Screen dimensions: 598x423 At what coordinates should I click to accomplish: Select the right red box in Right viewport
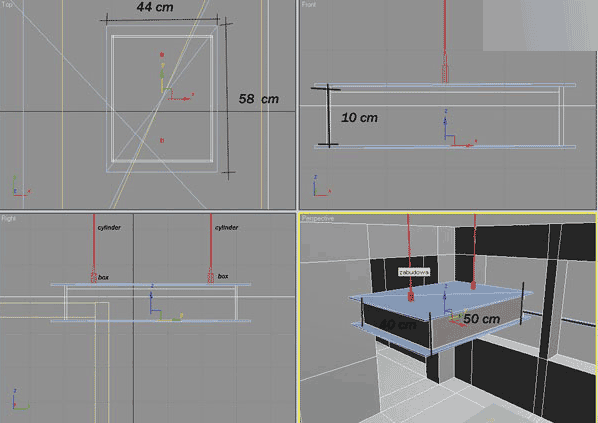pos(211,276)
